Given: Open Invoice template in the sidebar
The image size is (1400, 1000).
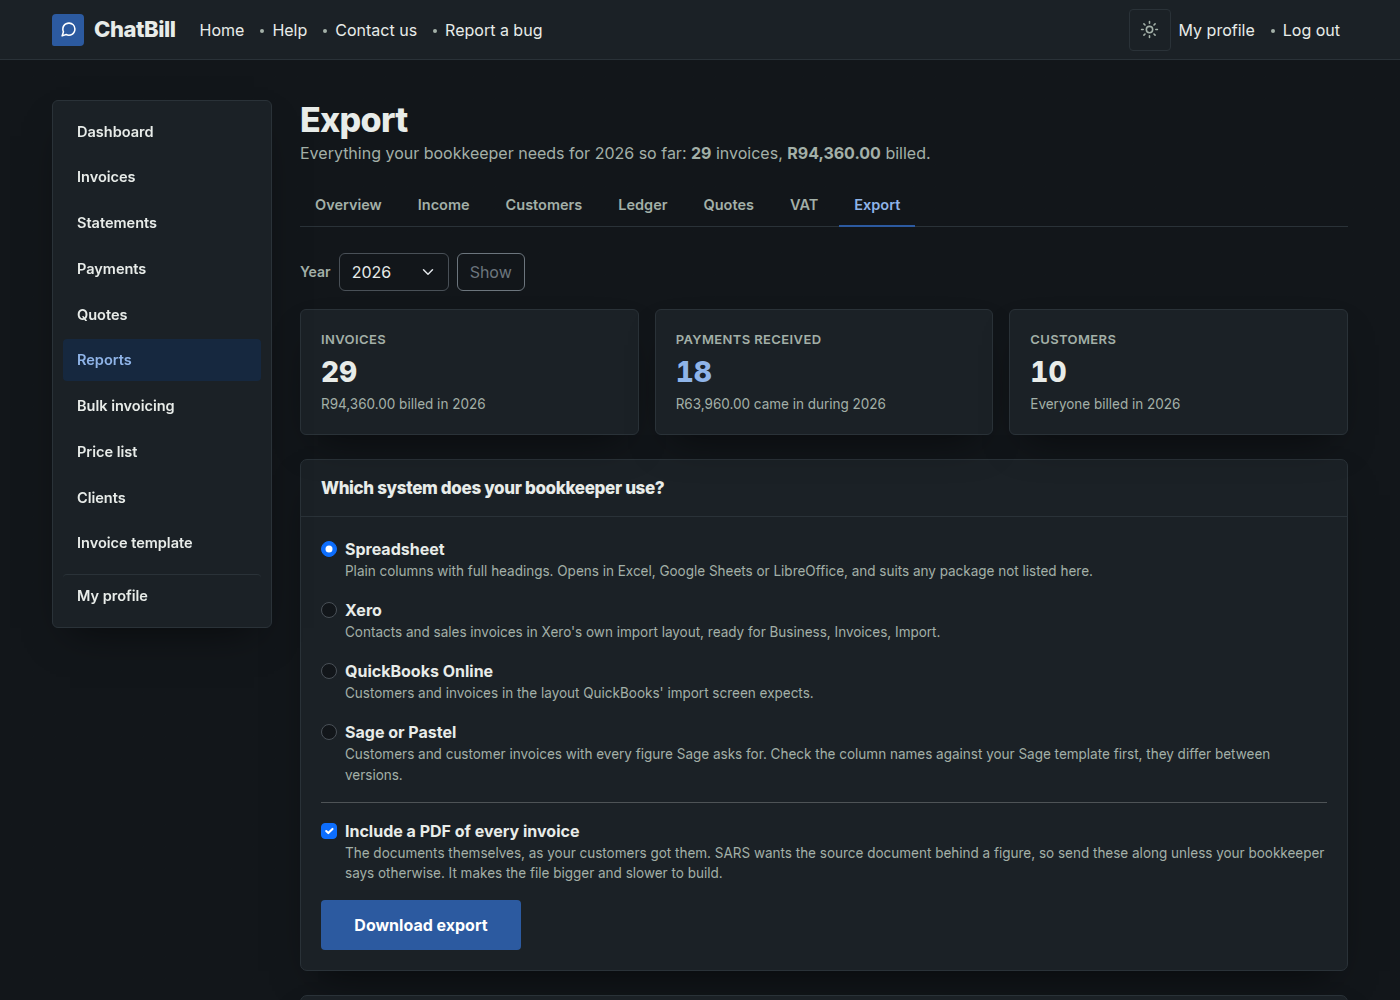Looking at the screenshot, I should point(162,543).
